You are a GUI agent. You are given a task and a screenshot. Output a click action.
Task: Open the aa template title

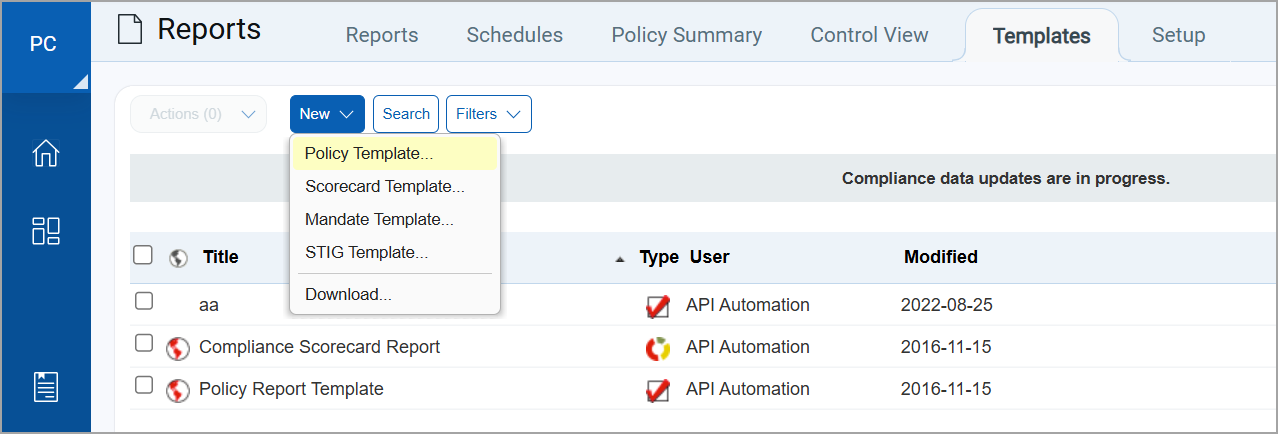point(209,306)
